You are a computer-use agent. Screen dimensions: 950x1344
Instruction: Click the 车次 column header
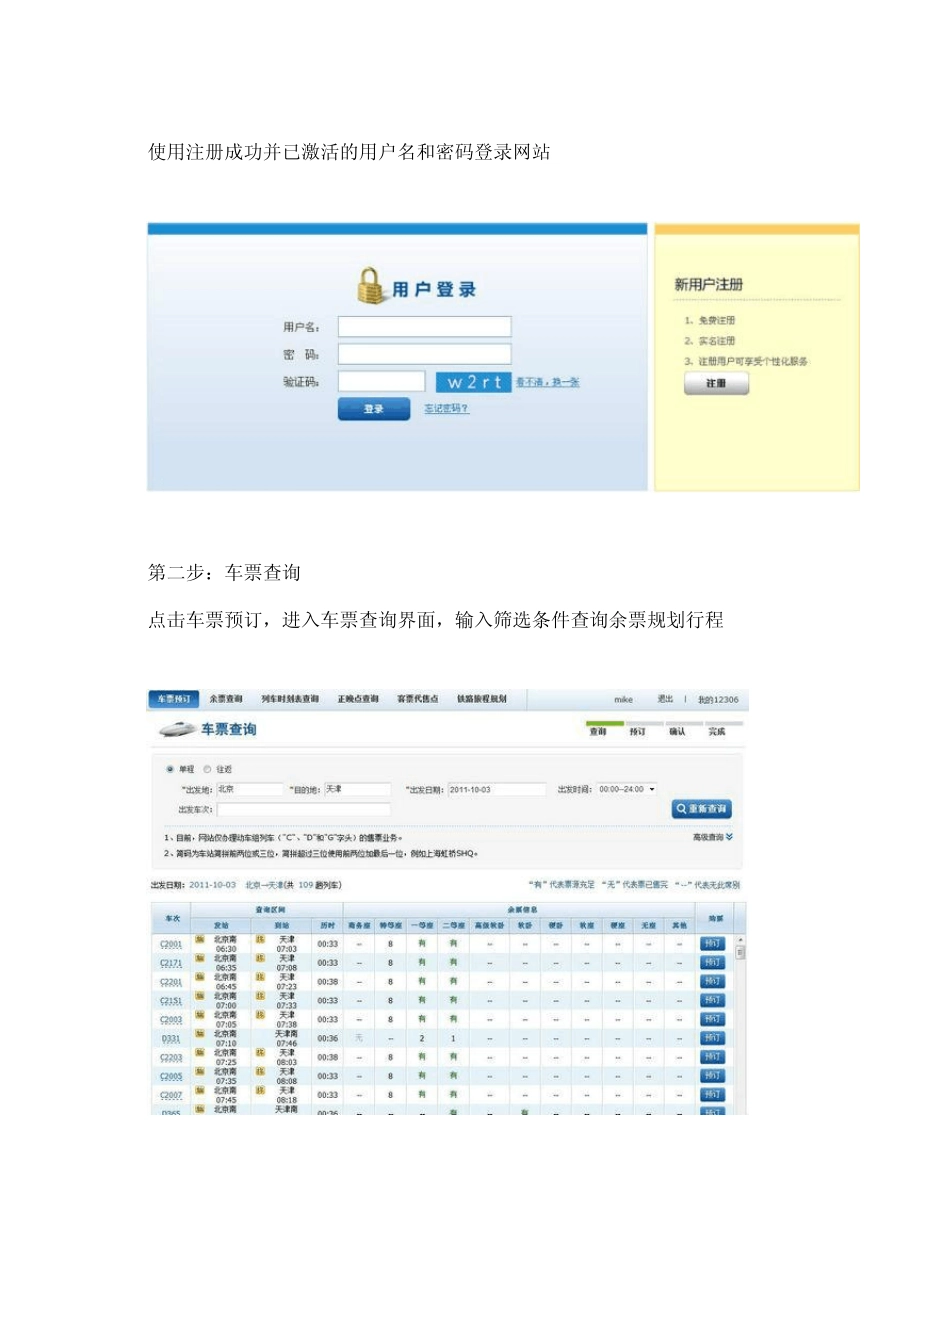(x=172, y=918)
